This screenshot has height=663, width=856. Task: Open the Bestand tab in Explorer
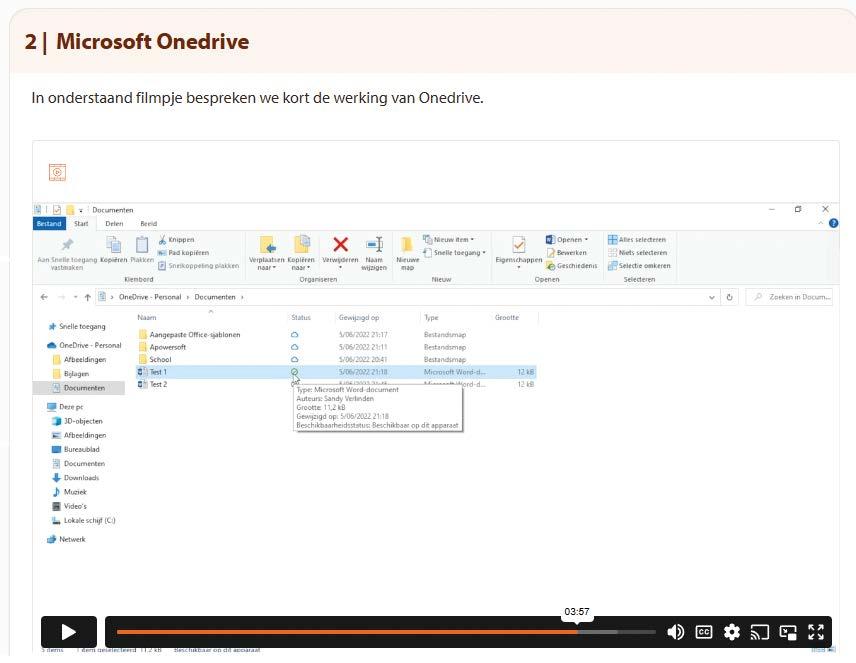click(x=49, y=223)
